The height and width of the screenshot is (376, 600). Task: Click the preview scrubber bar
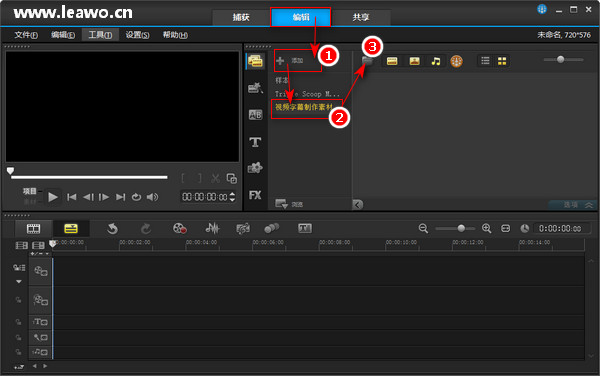89,177
